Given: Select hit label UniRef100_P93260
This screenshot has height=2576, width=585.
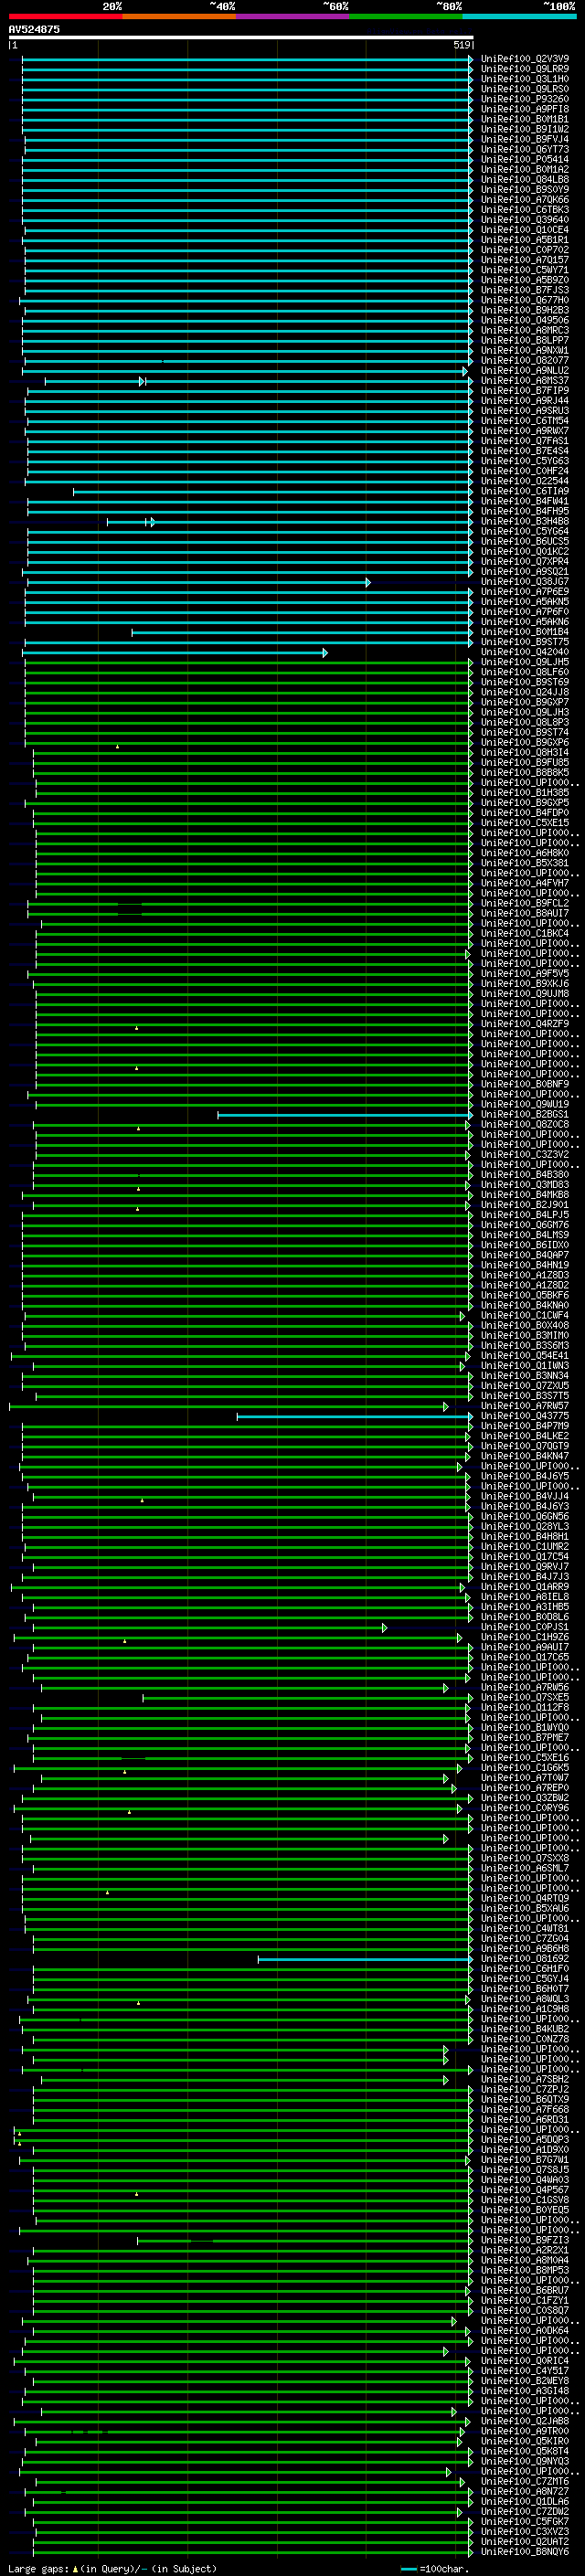Looking at the screenshot, I should pyautogui.click(x=525, y=99).
